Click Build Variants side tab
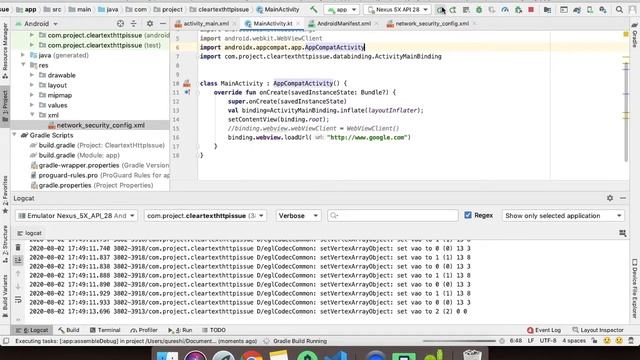Viewport: 640px width, 360px height. (5, 297)
